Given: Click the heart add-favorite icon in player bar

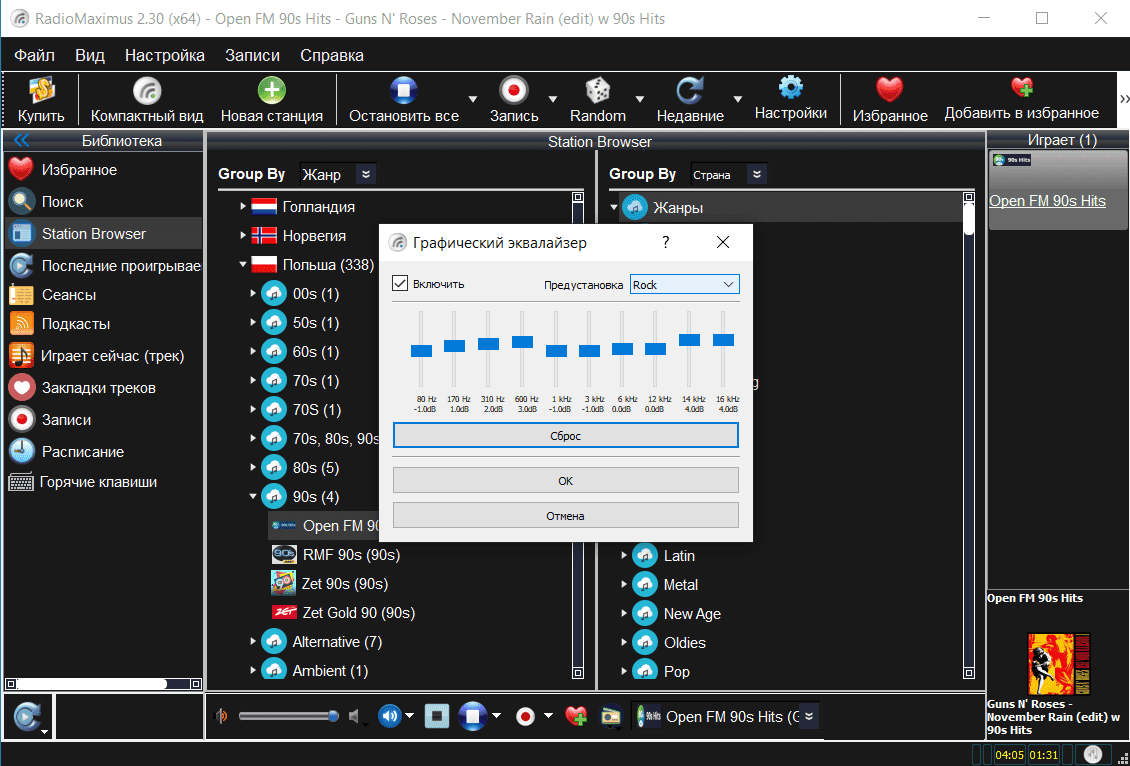Looking at the screenshot, I should point(576,716).
